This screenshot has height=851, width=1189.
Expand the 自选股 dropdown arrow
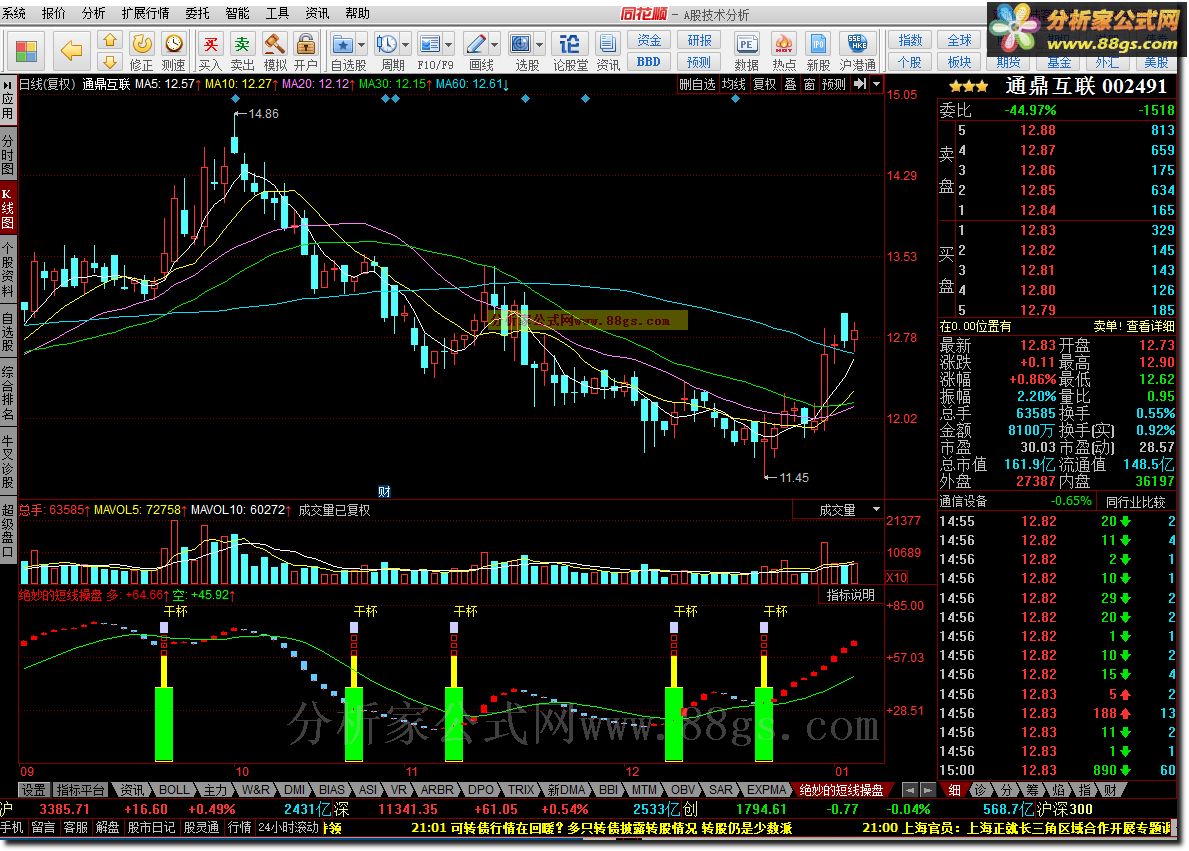click(362, 44)
